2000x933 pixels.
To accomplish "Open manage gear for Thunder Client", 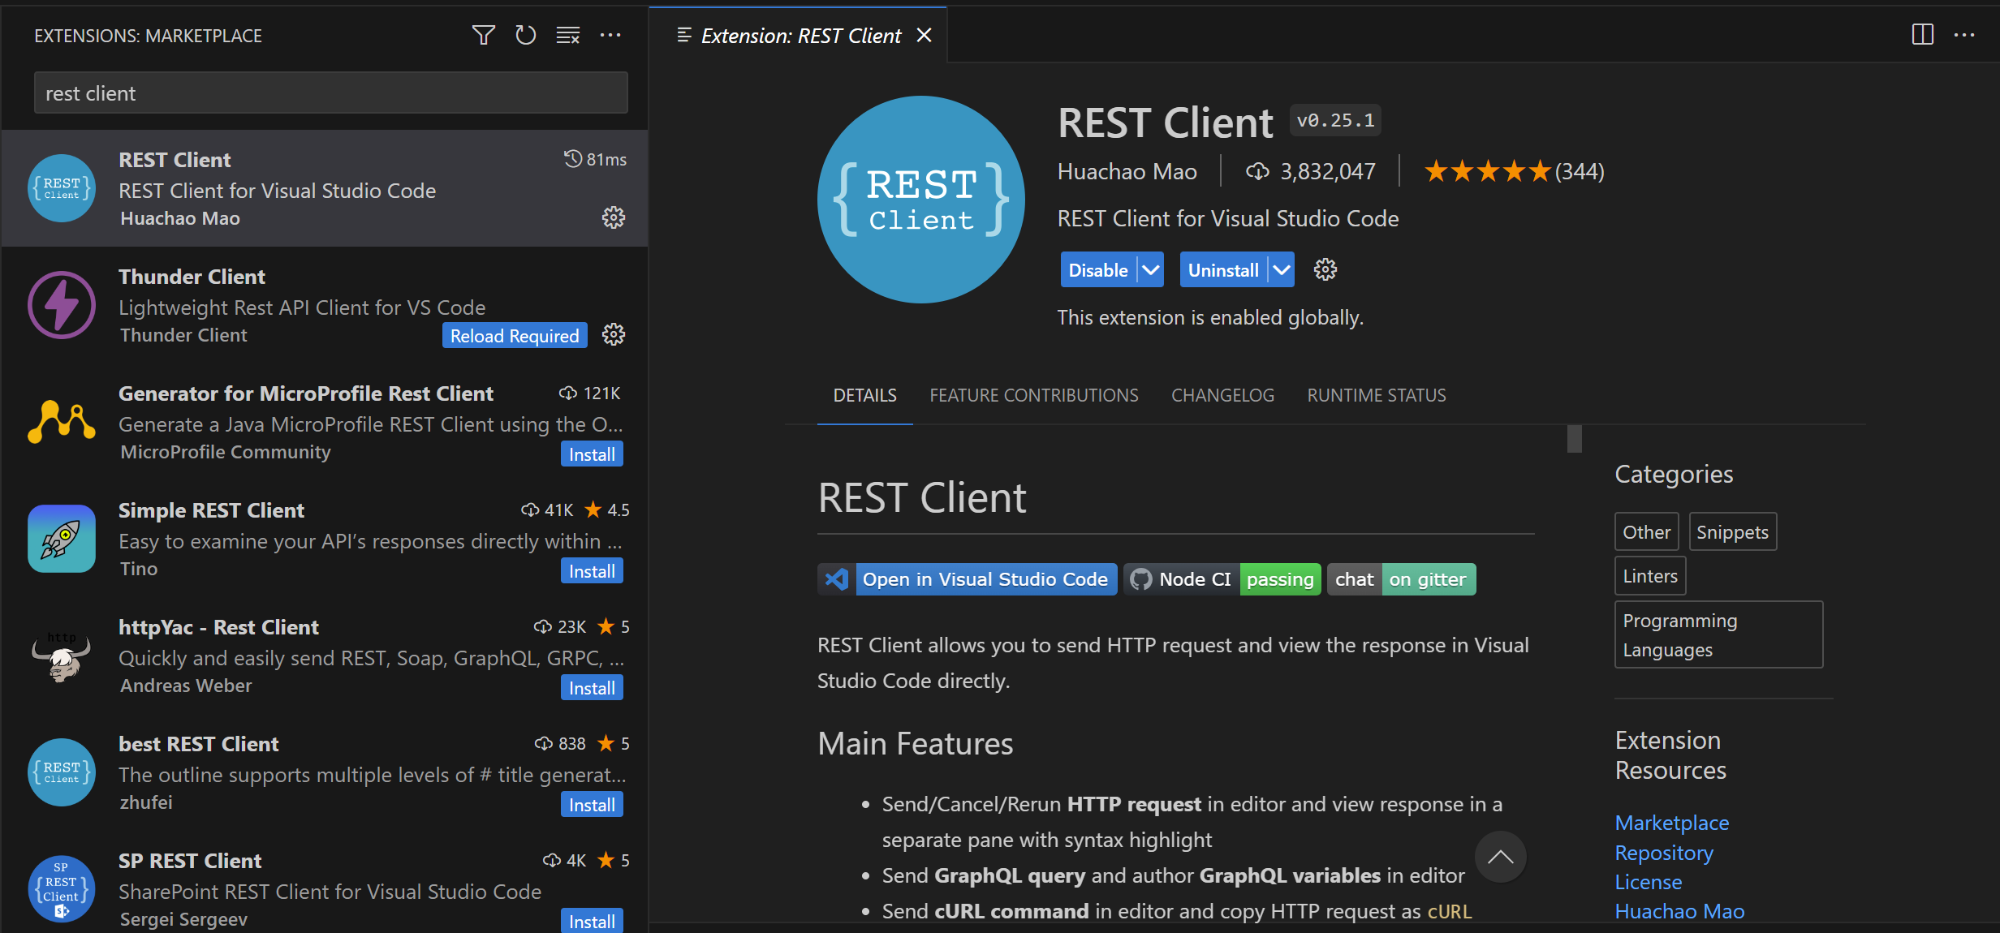I will (614, 335).
